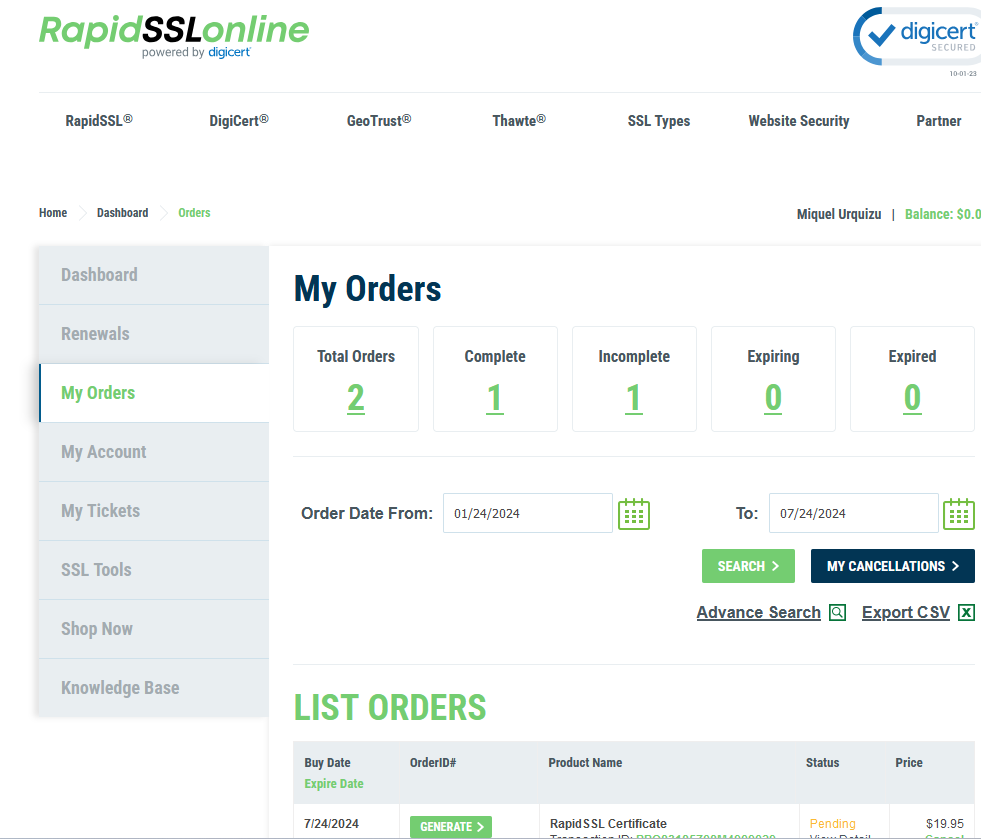Image resolution: width=981 pixels, height=839 pixels.
Task: Click the OrderID# column header
Action: tap(433, 763)
